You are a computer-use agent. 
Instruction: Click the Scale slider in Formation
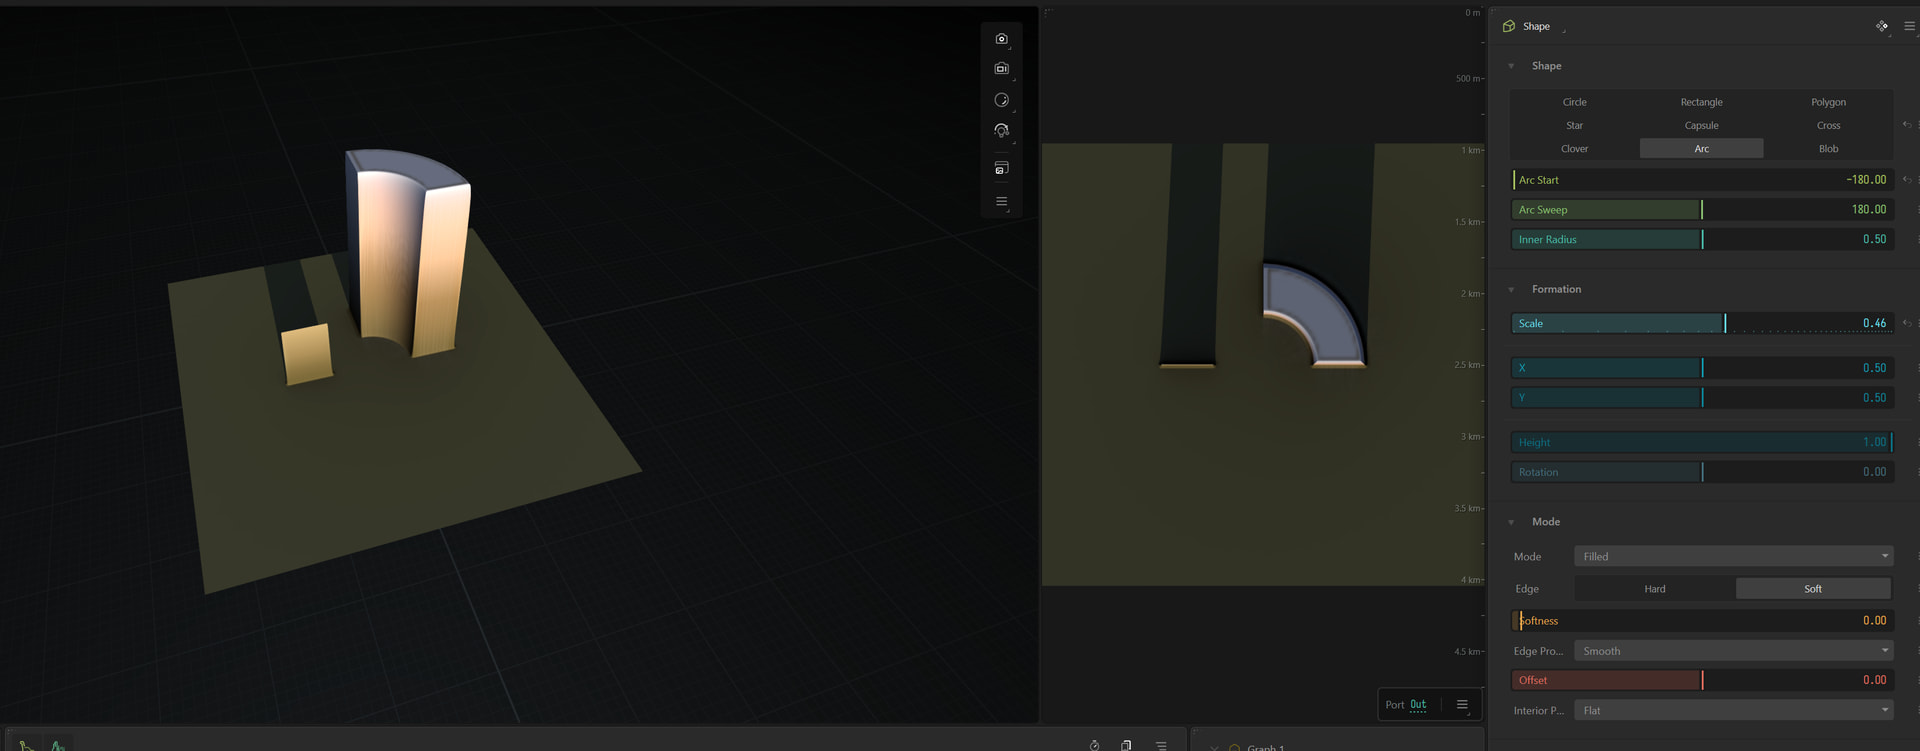(x=1702, y=323)
